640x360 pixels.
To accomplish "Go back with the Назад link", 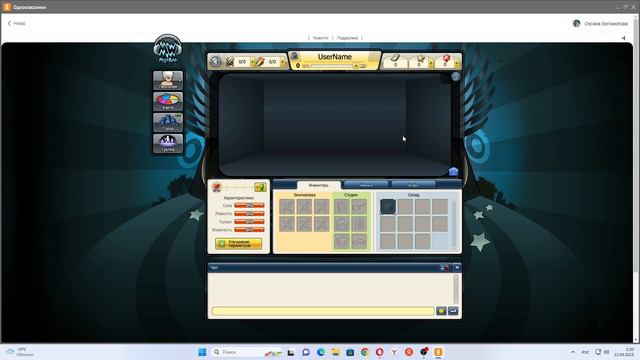I will (x=17, y=23).
